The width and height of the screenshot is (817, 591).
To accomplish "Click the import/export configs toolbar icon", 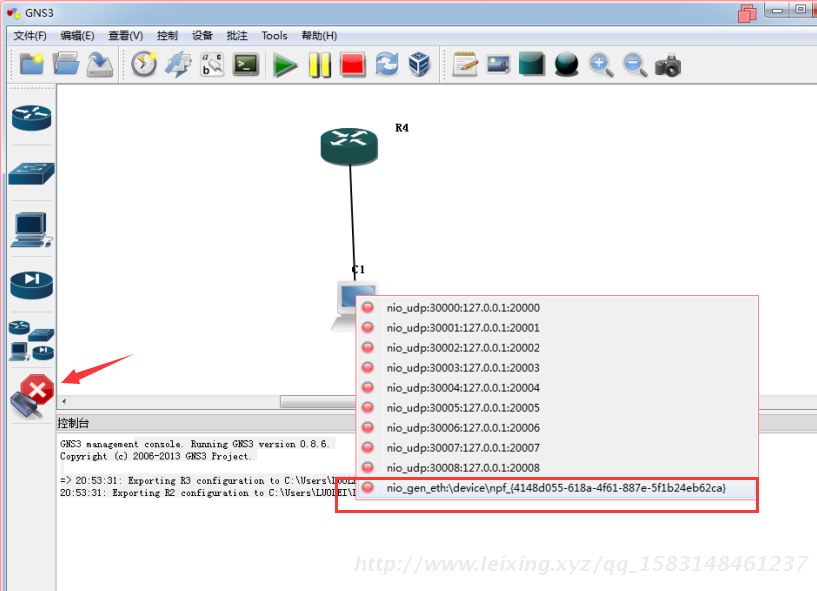I will point(178,65).
